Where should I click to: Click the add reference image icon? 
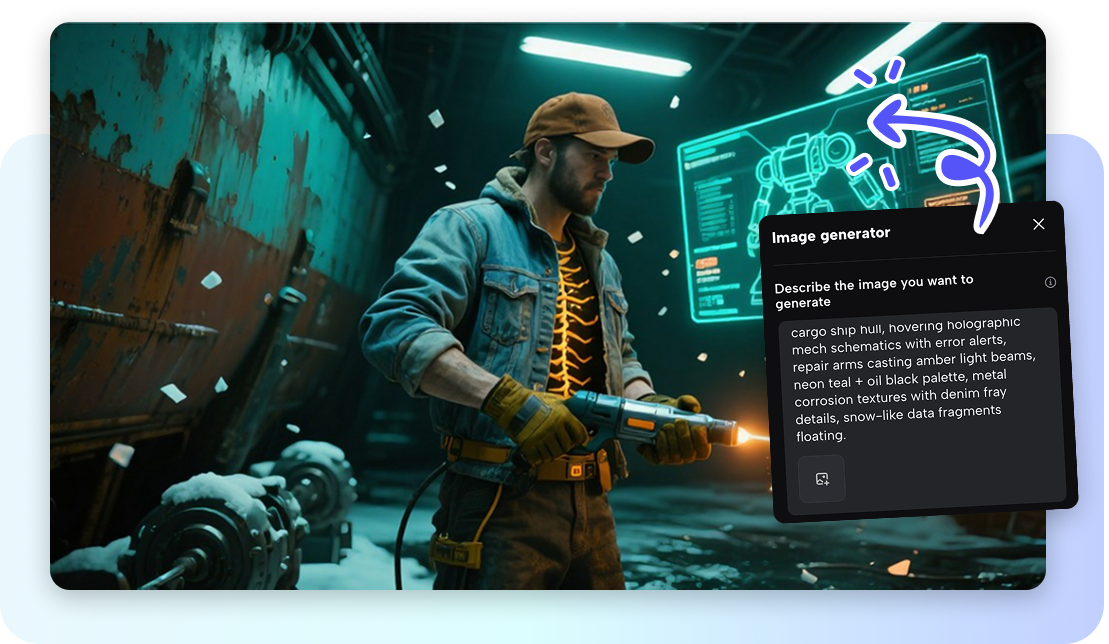(821, 479)
